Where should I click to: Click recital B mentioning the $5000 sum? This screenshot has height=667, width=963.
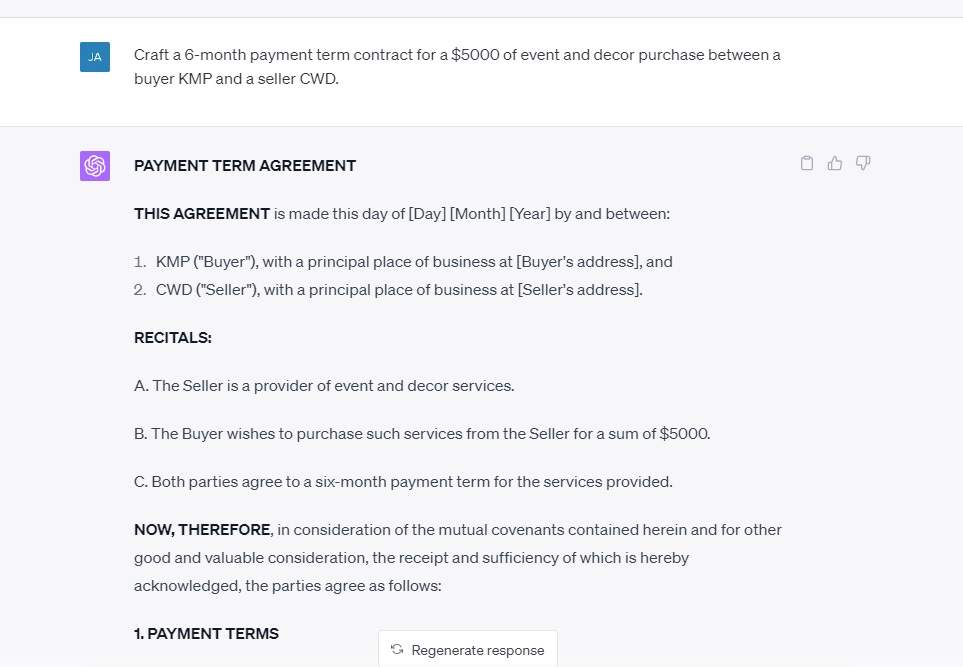tap(421, 433)
